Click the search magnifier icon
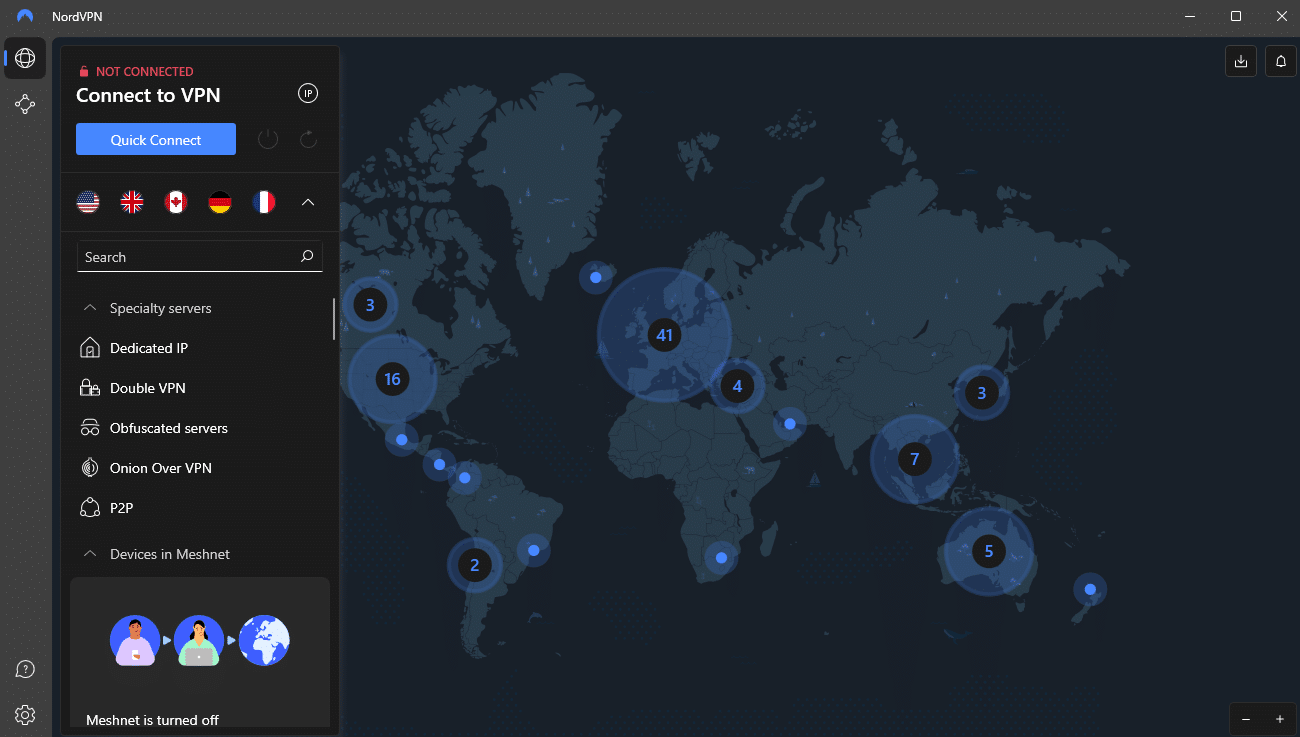This screenshot has height=737, width=1300. click(x=307, y=257)
